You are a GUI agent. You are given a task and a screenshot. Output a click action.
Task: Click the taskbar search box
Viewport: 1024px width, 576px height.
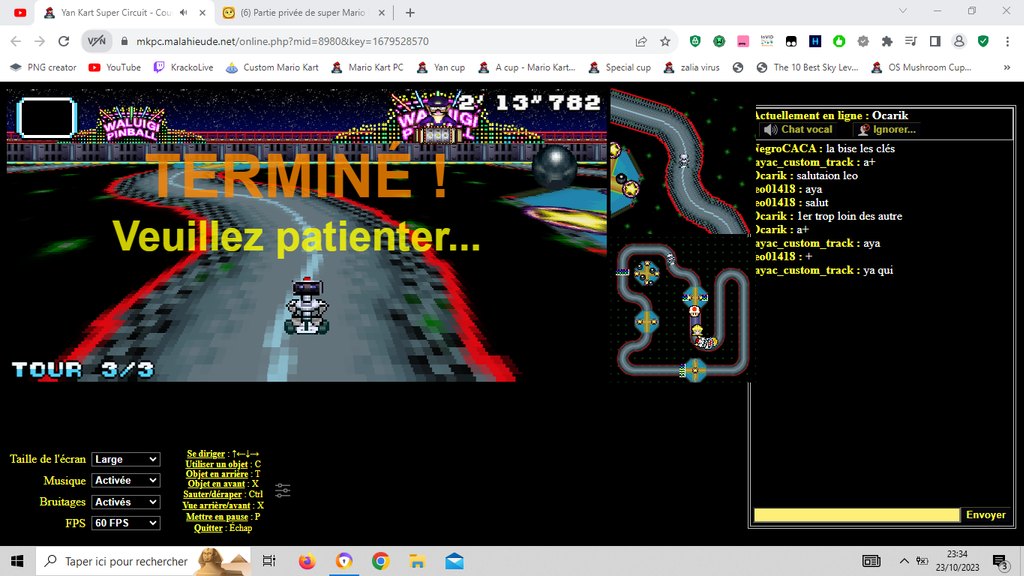(143, 561)
